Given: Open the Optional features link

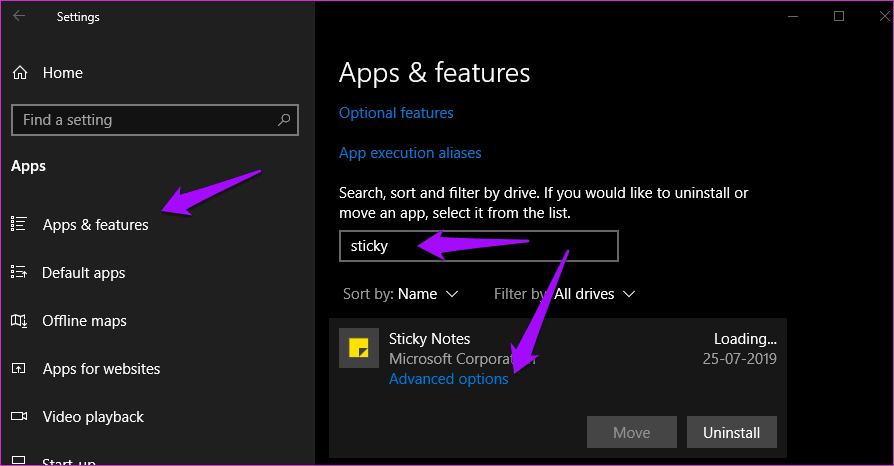Looking at the screenshot, I should point(396,113).
